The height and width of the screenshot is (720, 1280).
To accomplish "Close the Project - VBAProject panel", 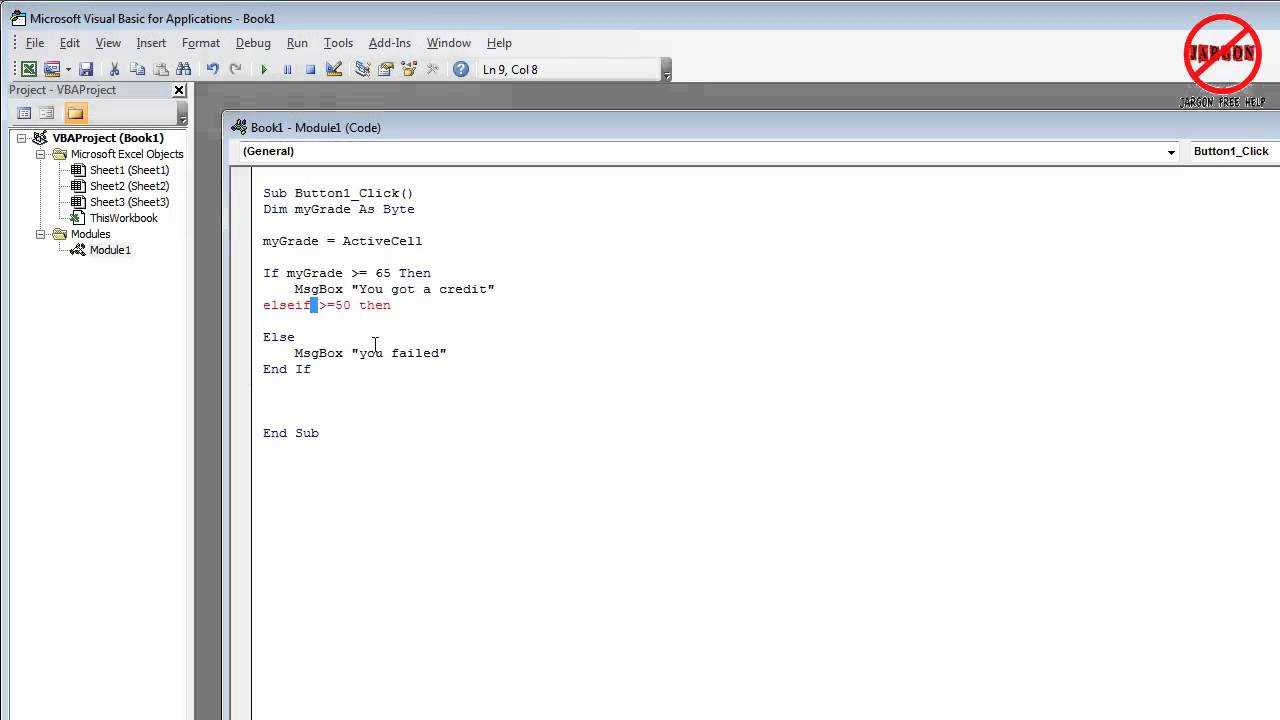I will tap(179, 90).
